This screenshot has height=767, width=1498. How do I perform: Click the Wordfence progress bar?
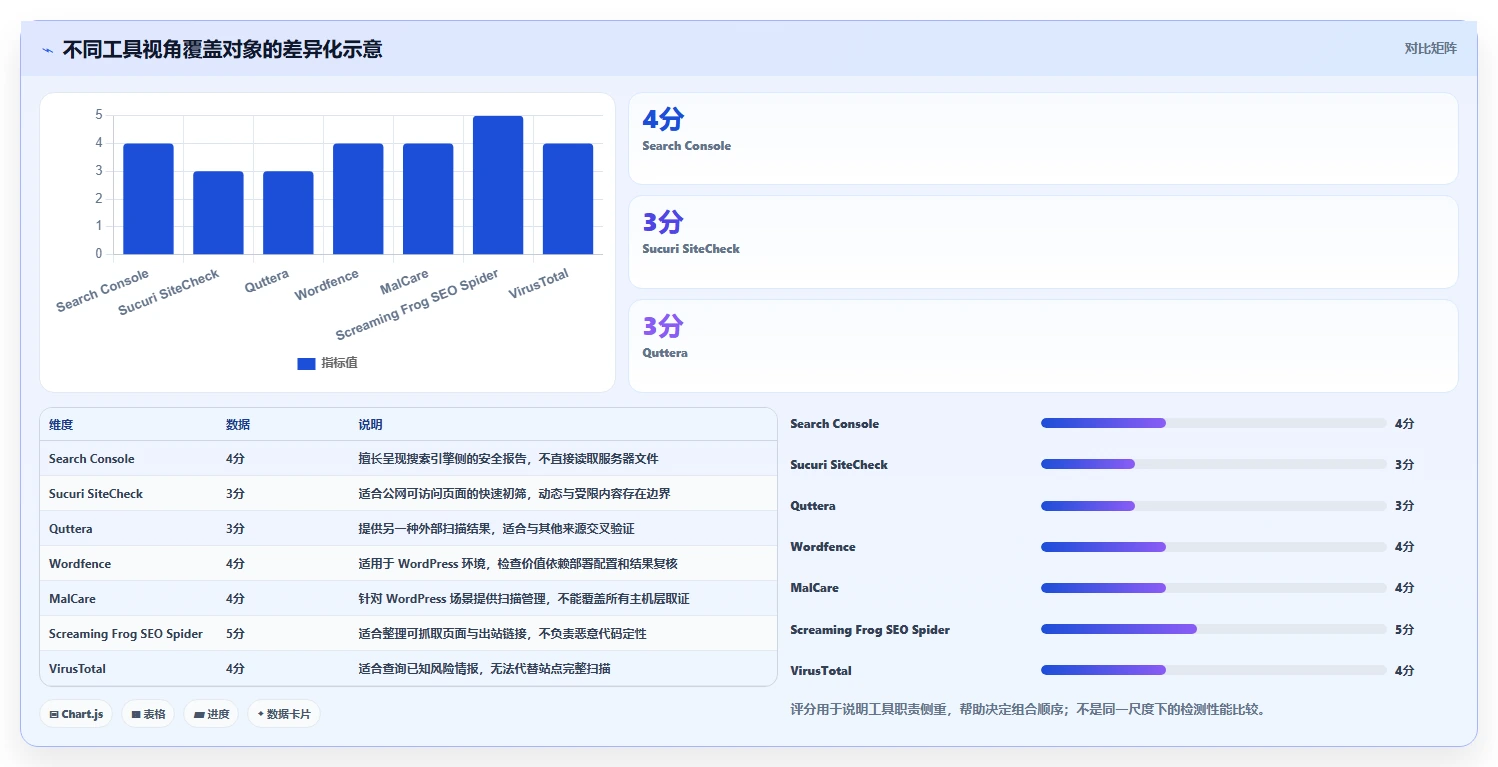(1214, 547)
